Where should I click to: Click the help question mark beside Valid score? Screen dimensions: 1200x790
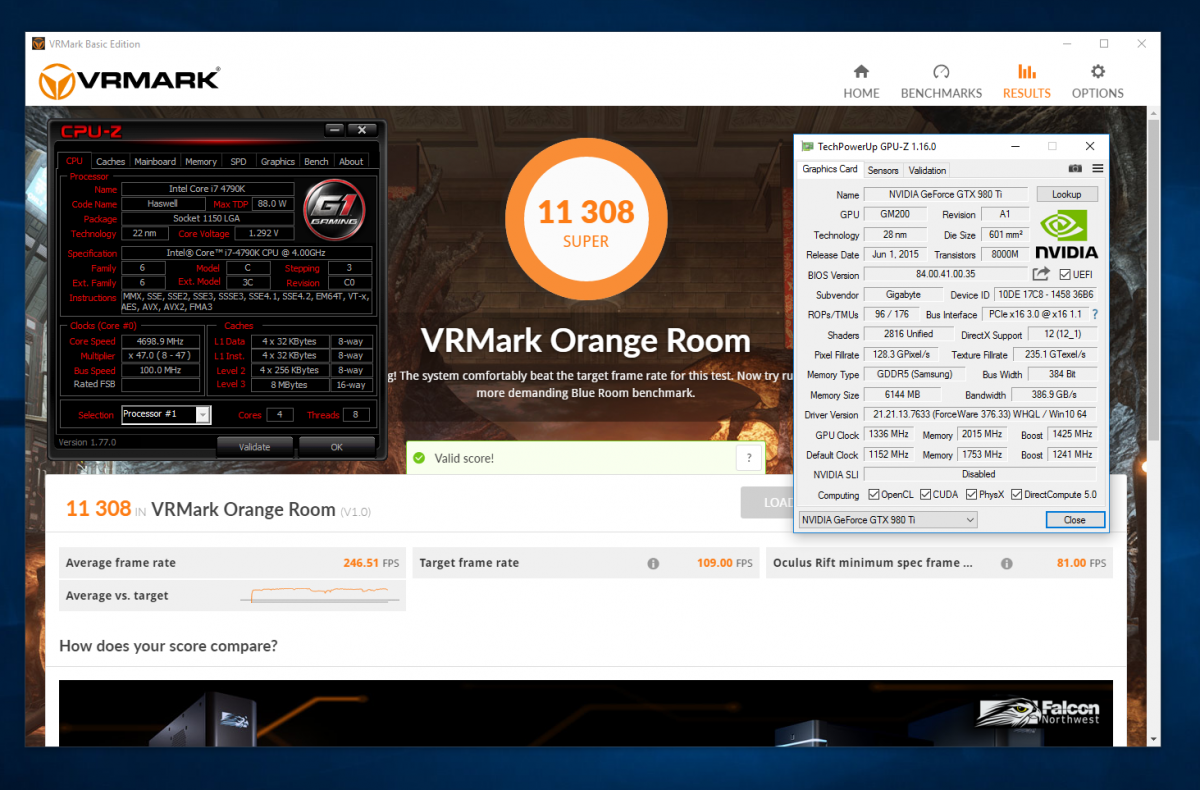tap(749, 458)
